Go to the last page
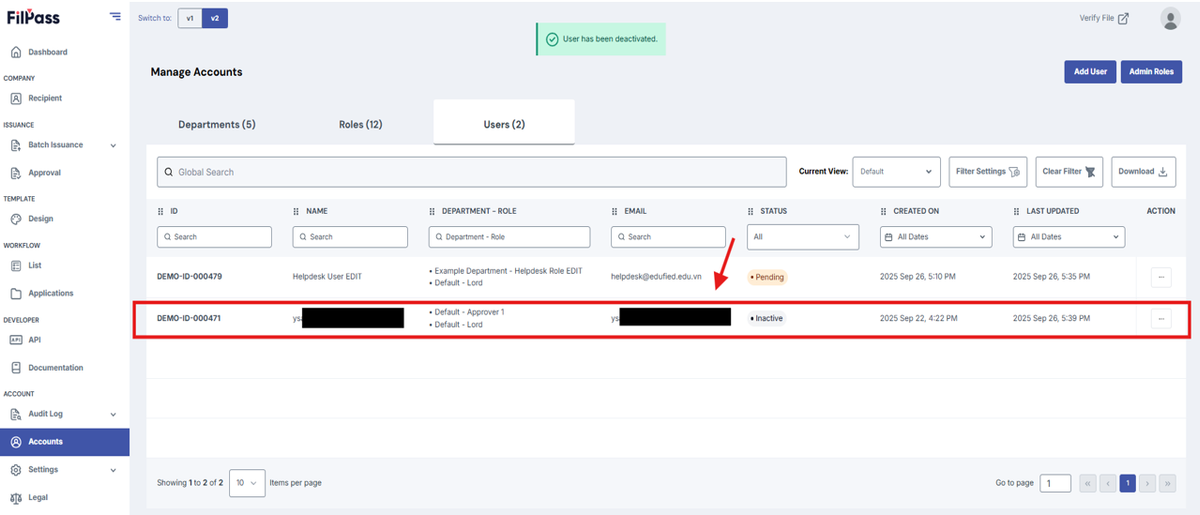 coord(1168,483)
